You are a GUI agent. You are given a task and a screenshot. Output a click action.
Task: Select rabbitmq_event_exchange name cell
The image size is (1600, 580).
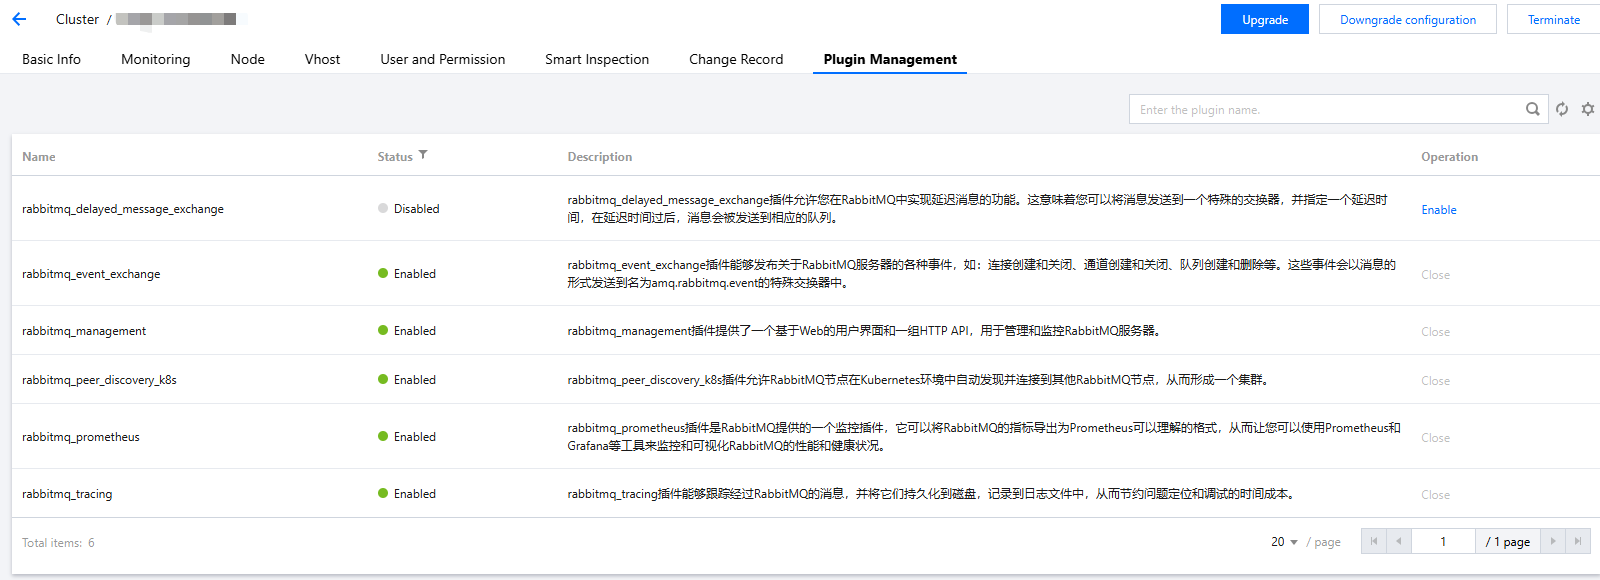click(x=91, y=274)
